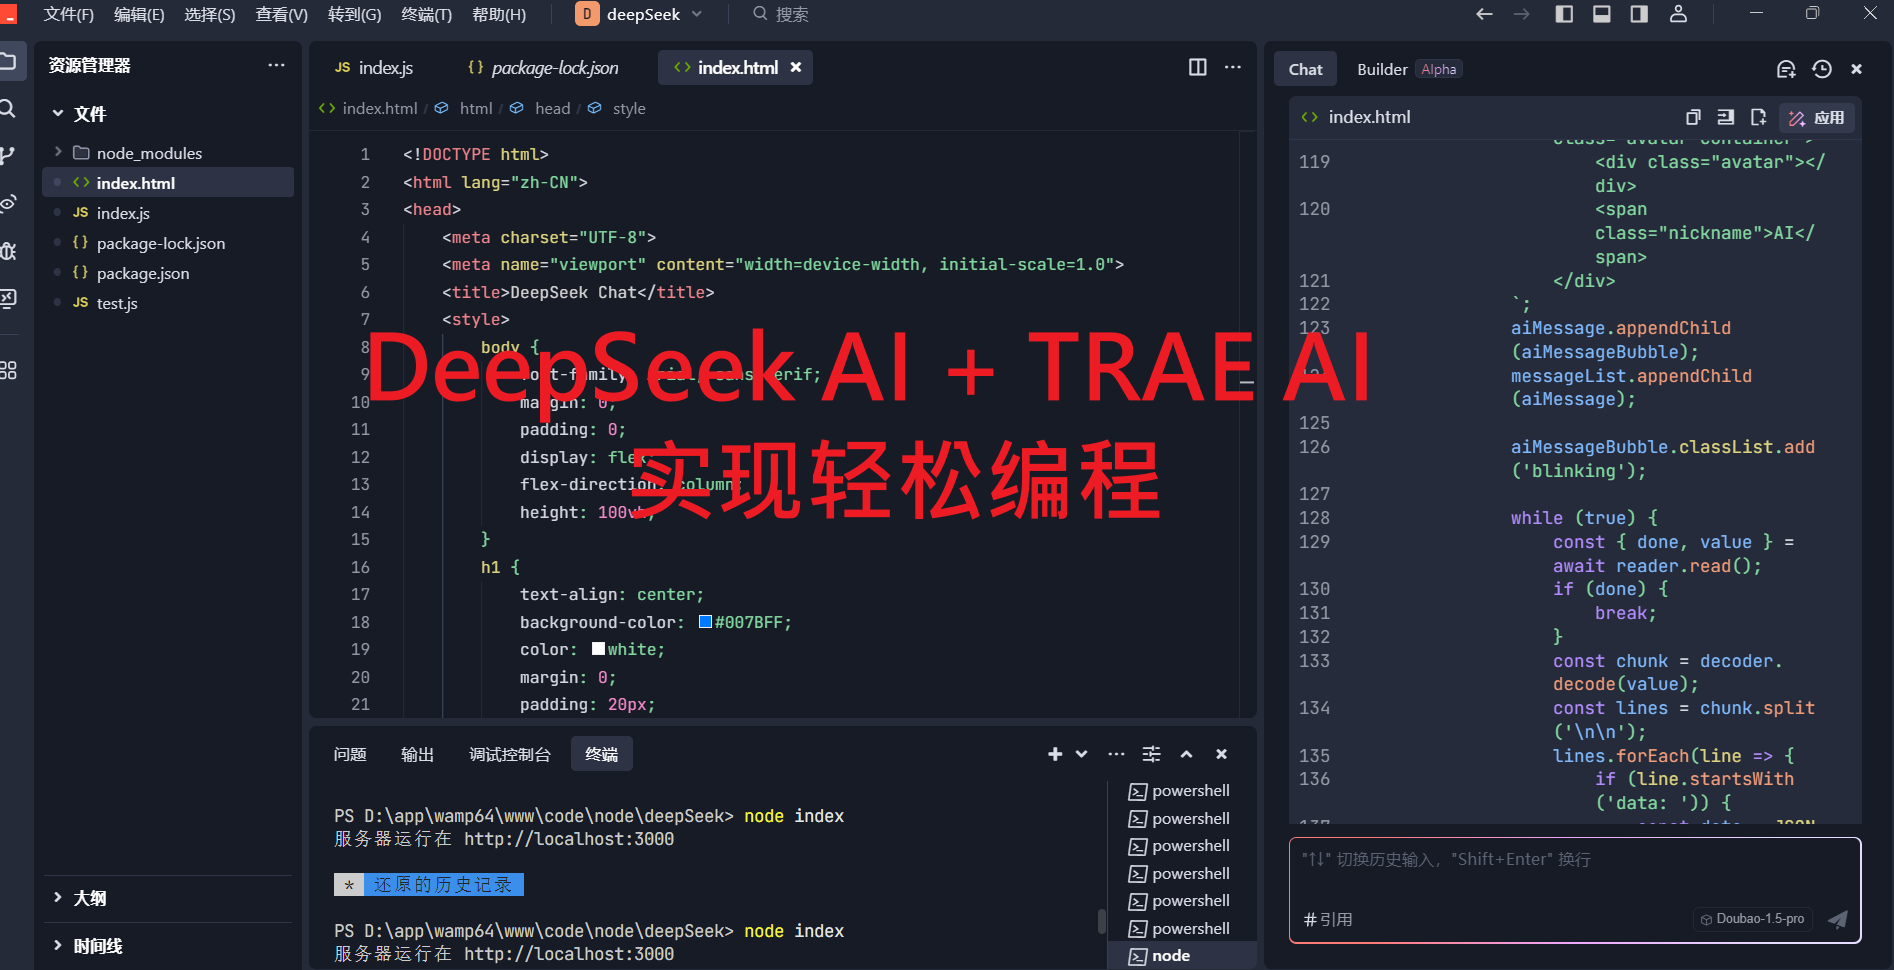Add a new terminal with plus icon
Image resolution: width=1894 pixels, height=970 pixels.
click(x=1055, y=754)
